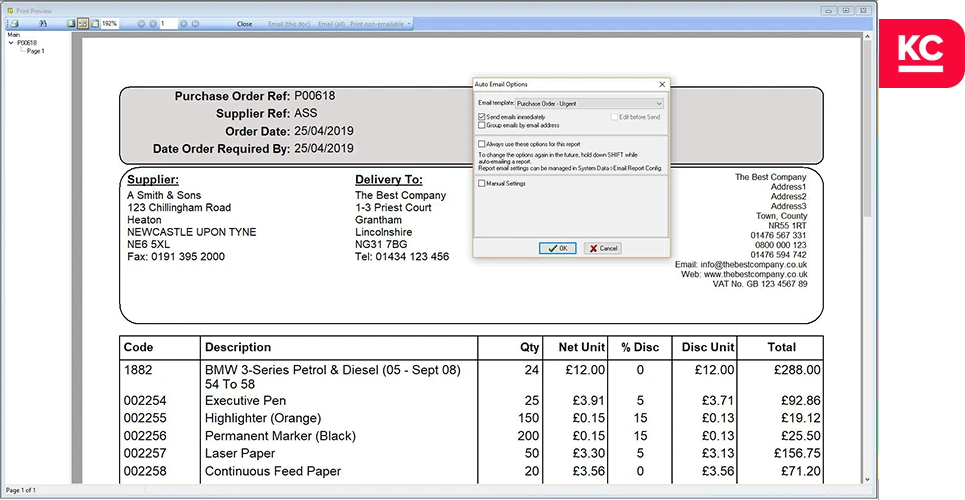Click Close in the preview toolbar
The image size is (965, 500).
click(244, 24)
